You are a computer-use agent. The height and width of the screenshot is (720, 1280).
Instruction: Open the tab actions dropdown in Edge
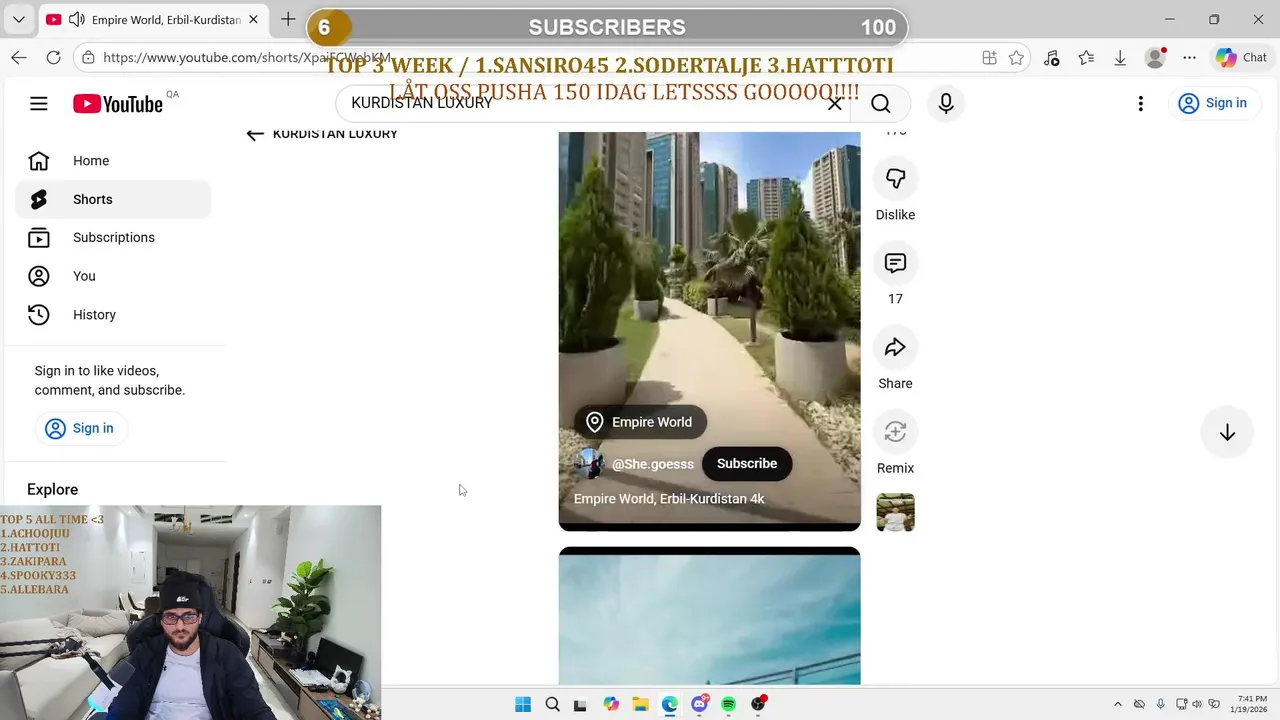tap(18, 19)
